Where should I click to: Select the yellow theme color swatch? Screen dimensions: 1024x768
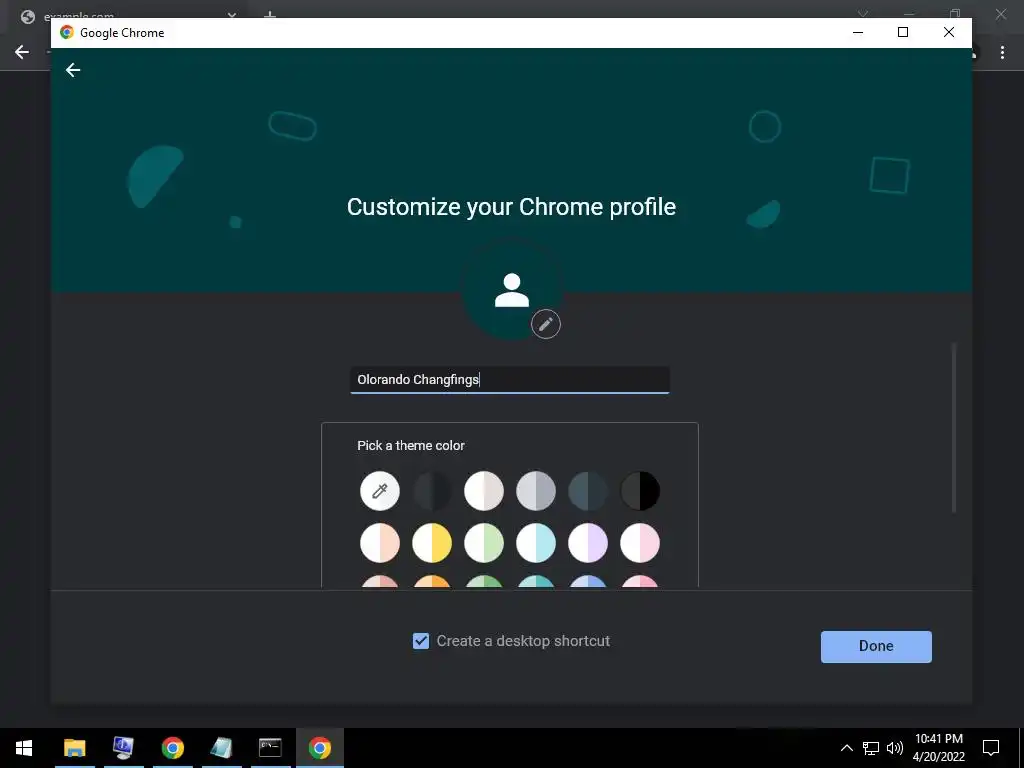432,543
